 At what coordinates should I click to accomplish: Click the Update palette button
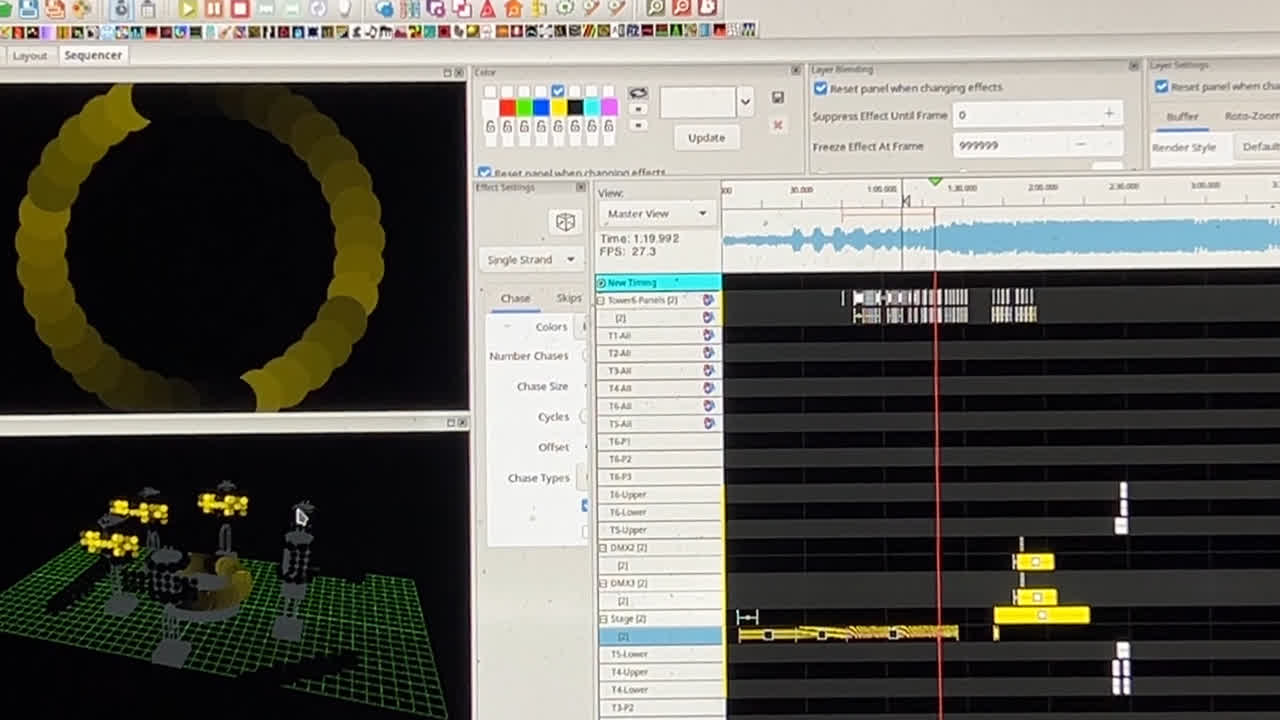[x=706, y=138]
